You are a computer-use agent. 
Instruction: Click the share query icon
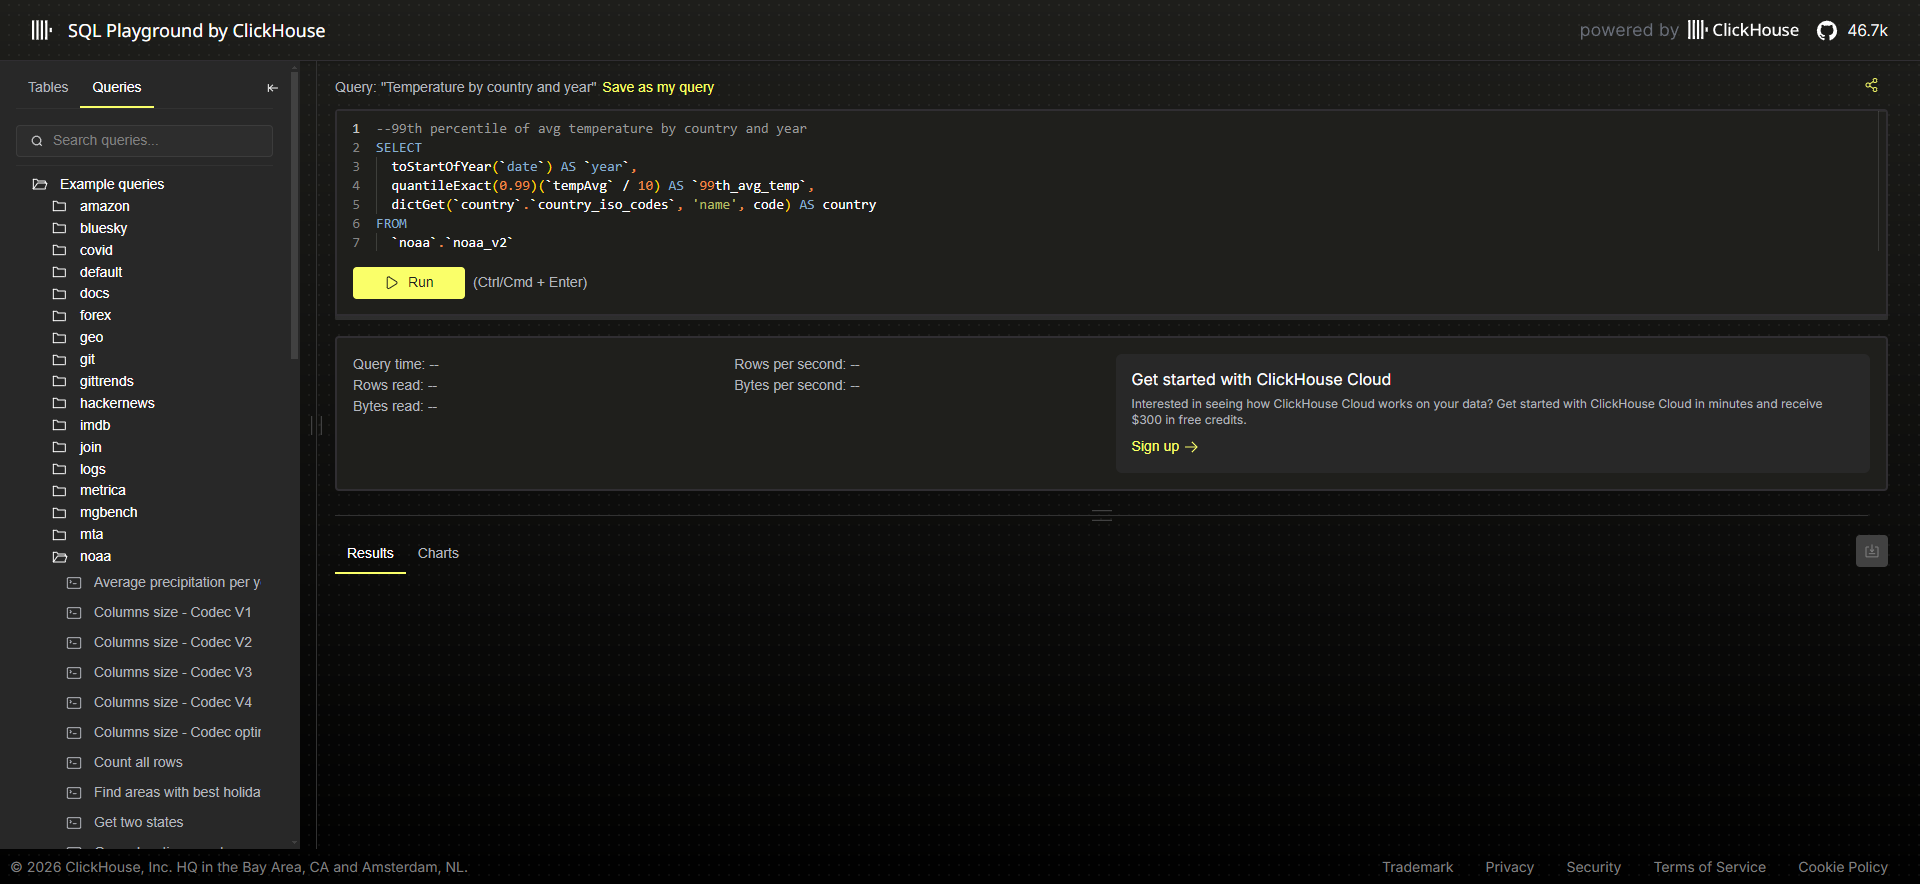[x=1871, y=86]
